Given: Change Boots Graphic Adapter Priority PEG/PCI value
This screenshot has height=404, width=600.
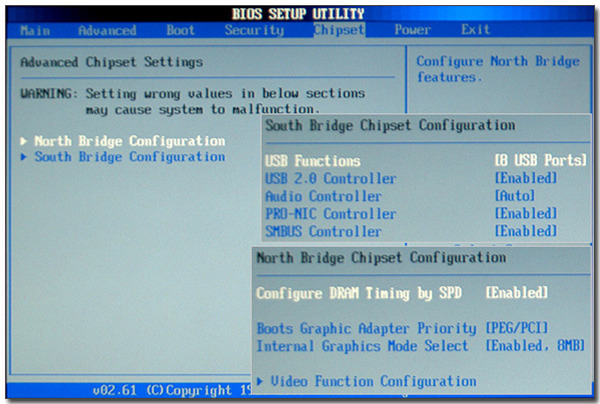Looking at the screenshot, I should tap(516, 328).
